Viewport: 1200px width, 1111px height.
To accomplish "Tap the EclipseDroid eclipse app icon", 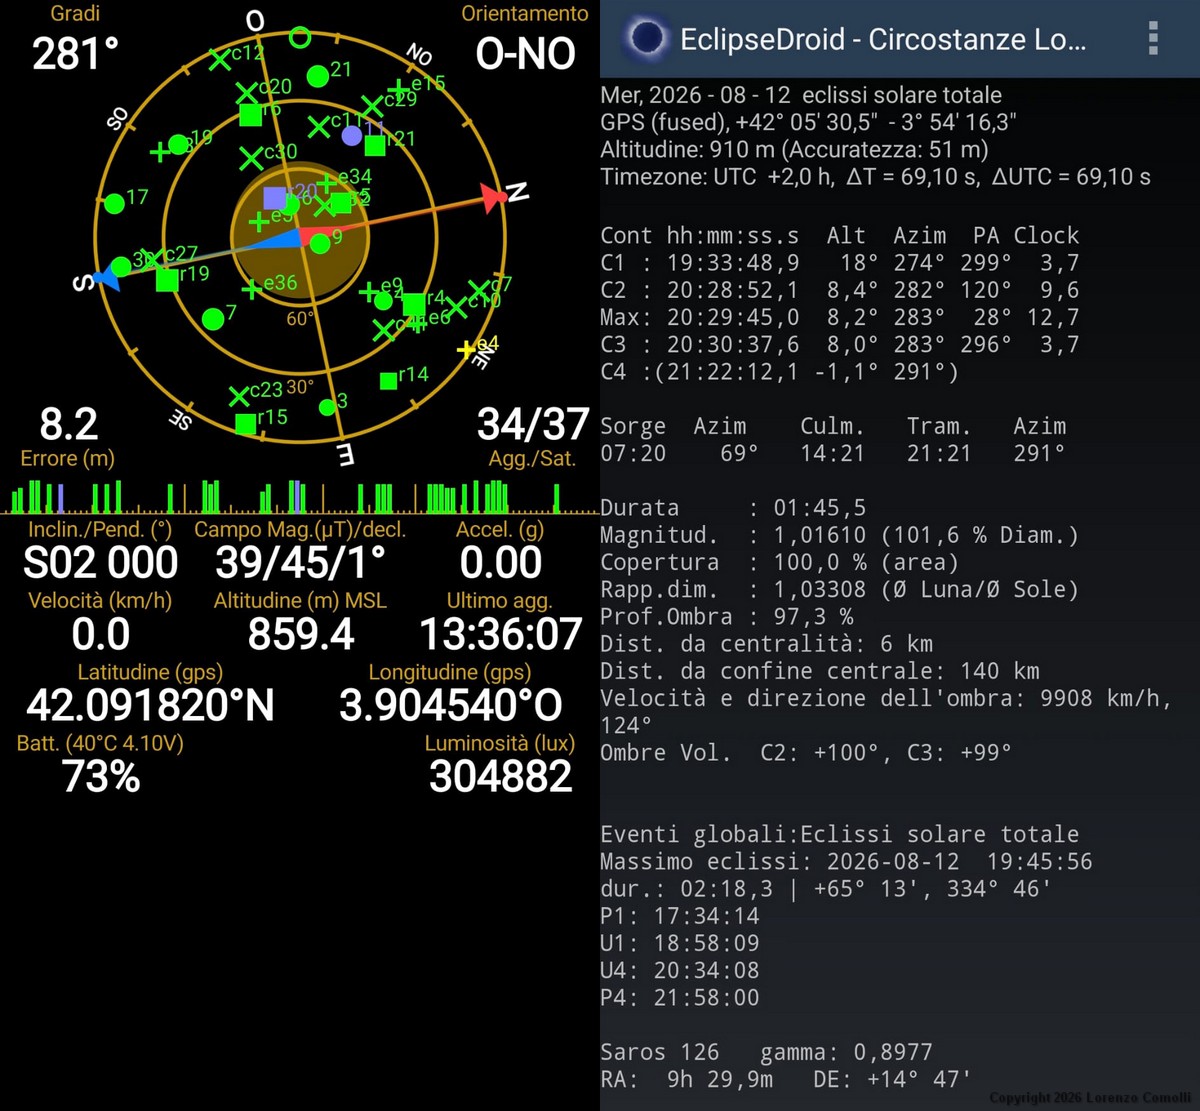I will tap(647, 38).
